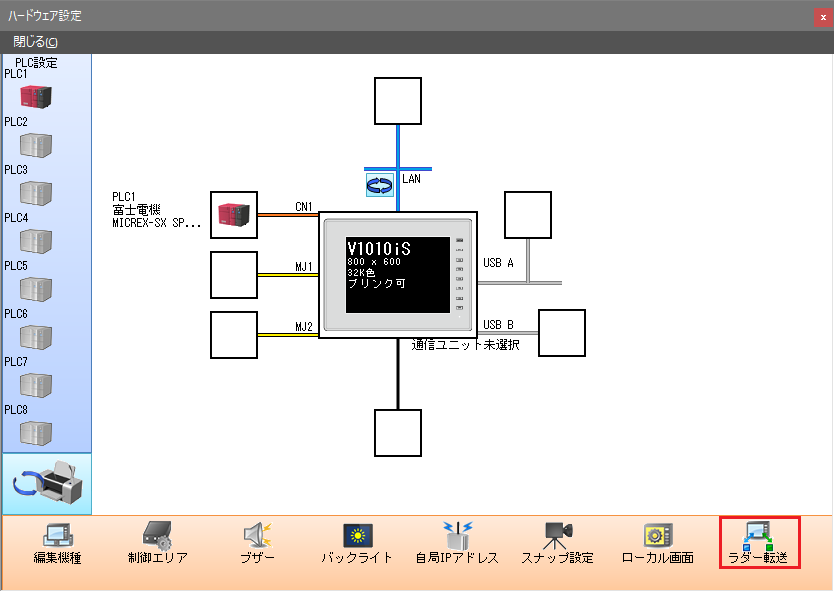Open the 制御エリア control area settings

click(157, 543)
